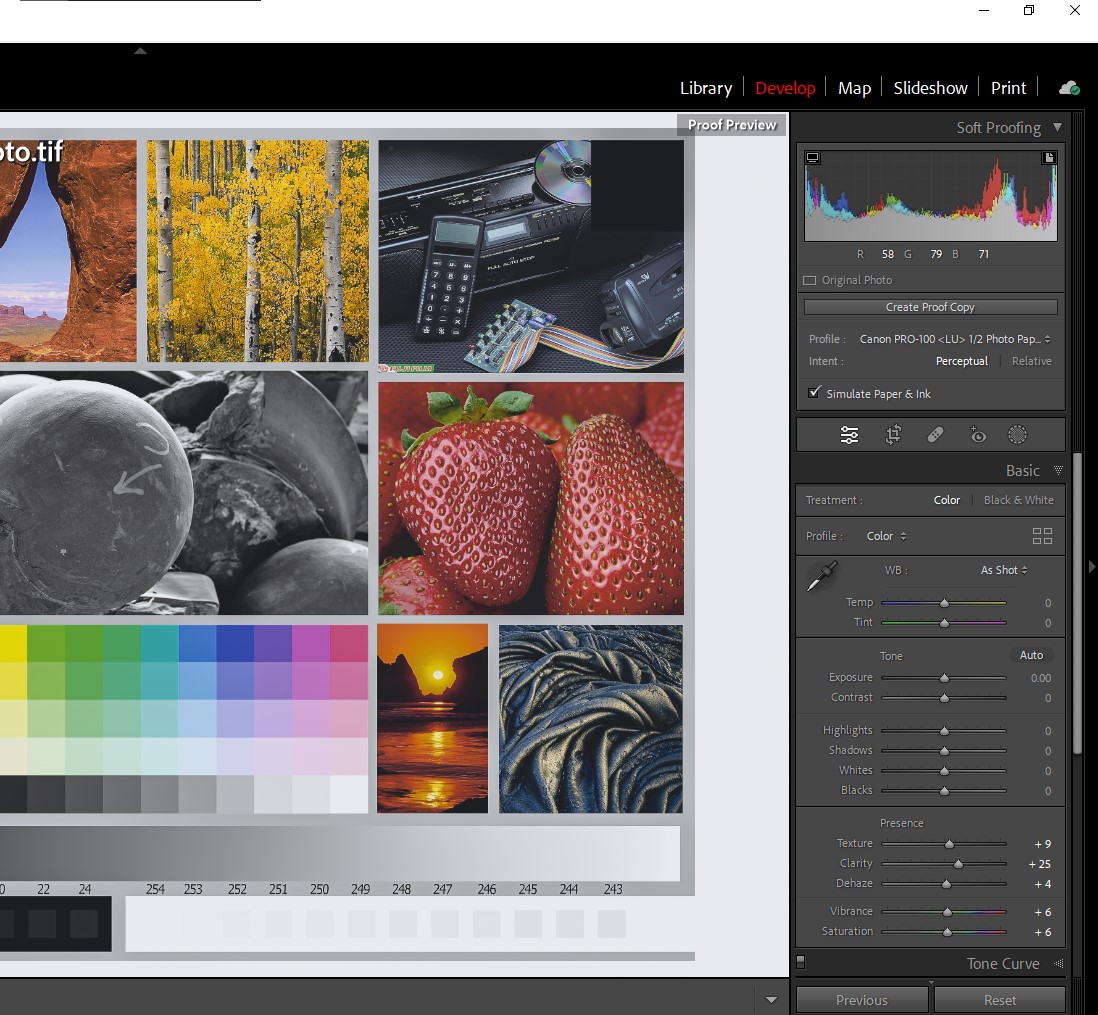1098x1015 pixels.
Task: Collapse the Soft Proofing panel
Action: (1057, 127)
